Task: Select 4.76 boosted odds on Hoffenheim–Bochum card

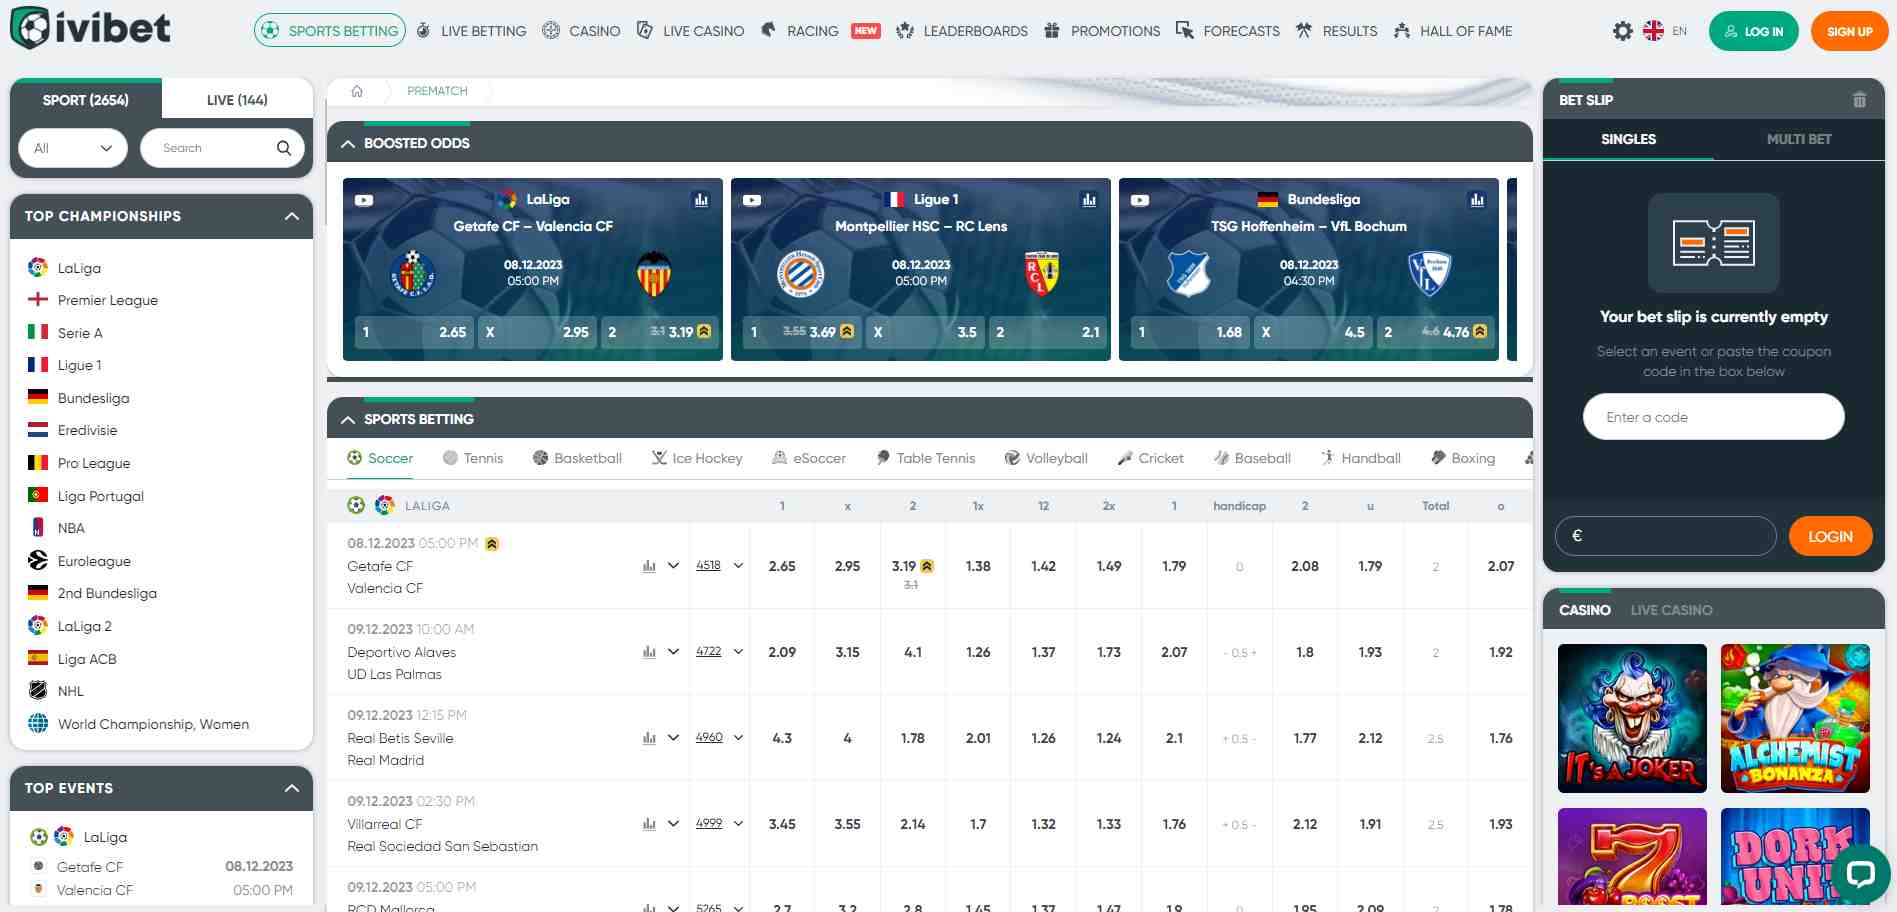Action: pos(1436,332)
